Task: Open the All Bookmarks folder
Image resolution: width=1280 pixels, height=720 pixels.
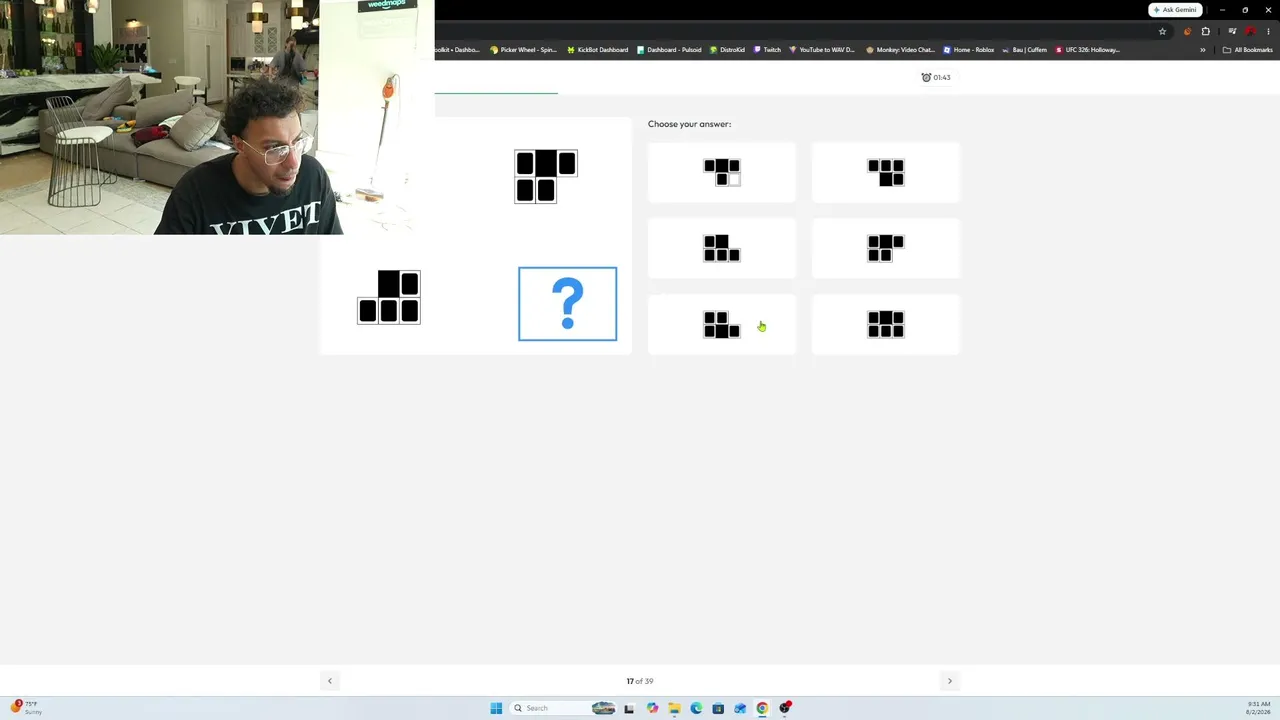Action: click(x=1248, y=50)
